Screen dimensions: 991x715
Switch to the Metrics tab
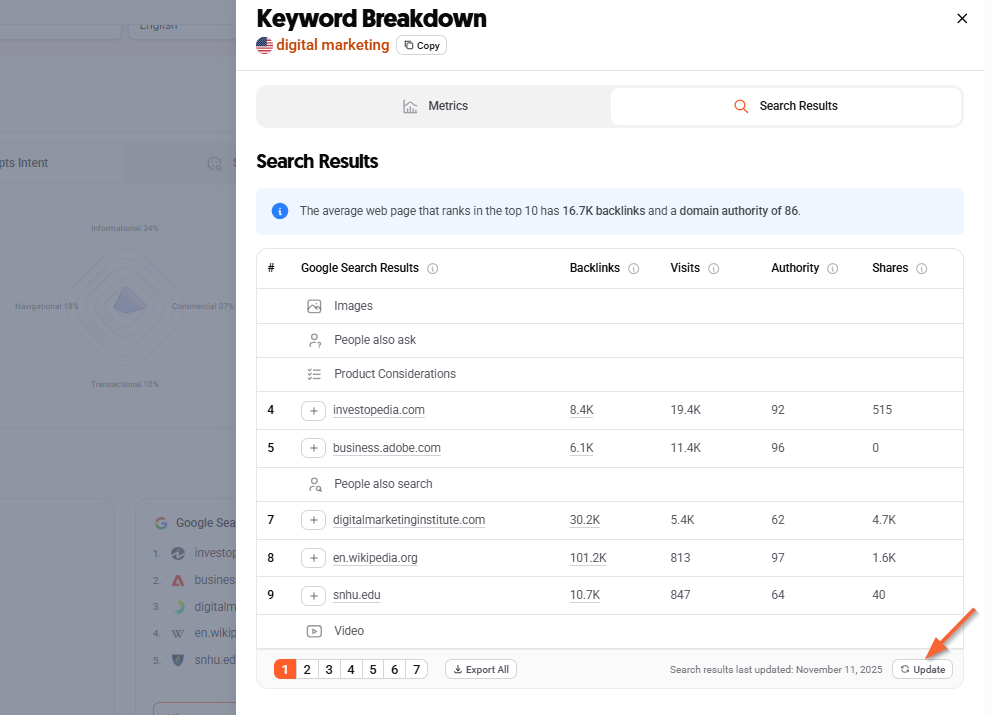tap(435, 106)
